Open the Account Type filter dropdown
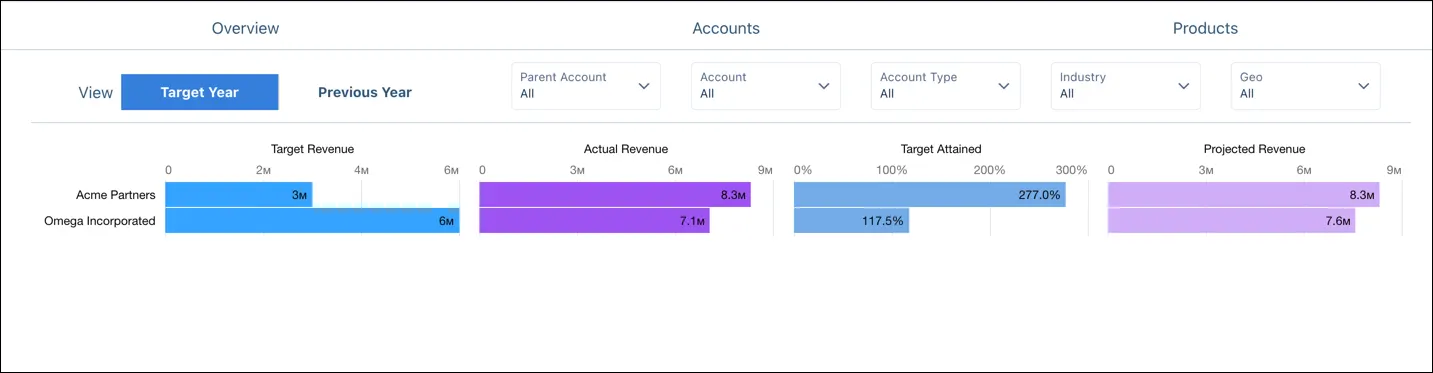 click(x=946, y=86)
